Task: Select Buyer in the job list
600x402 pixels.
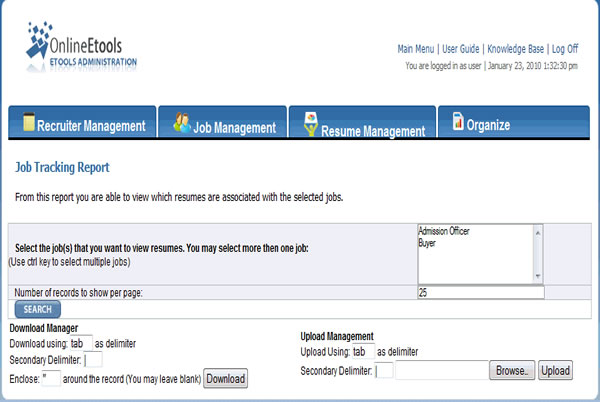Action: (x=429, y=241)
